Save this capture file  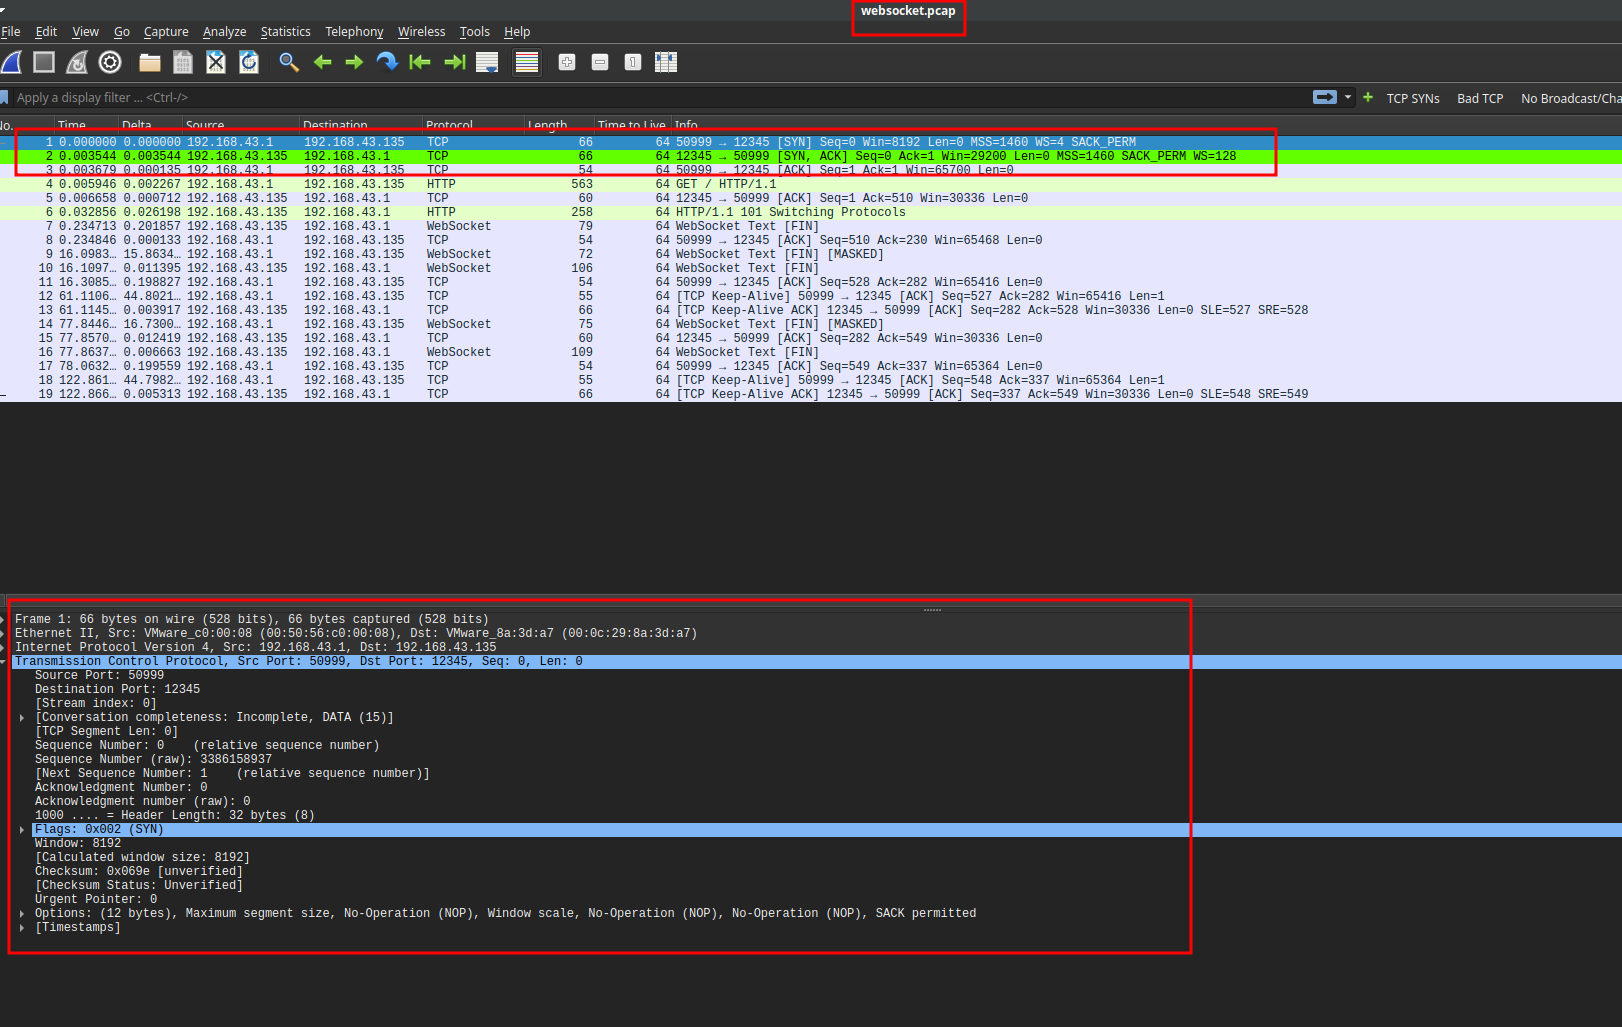[183, 62]
